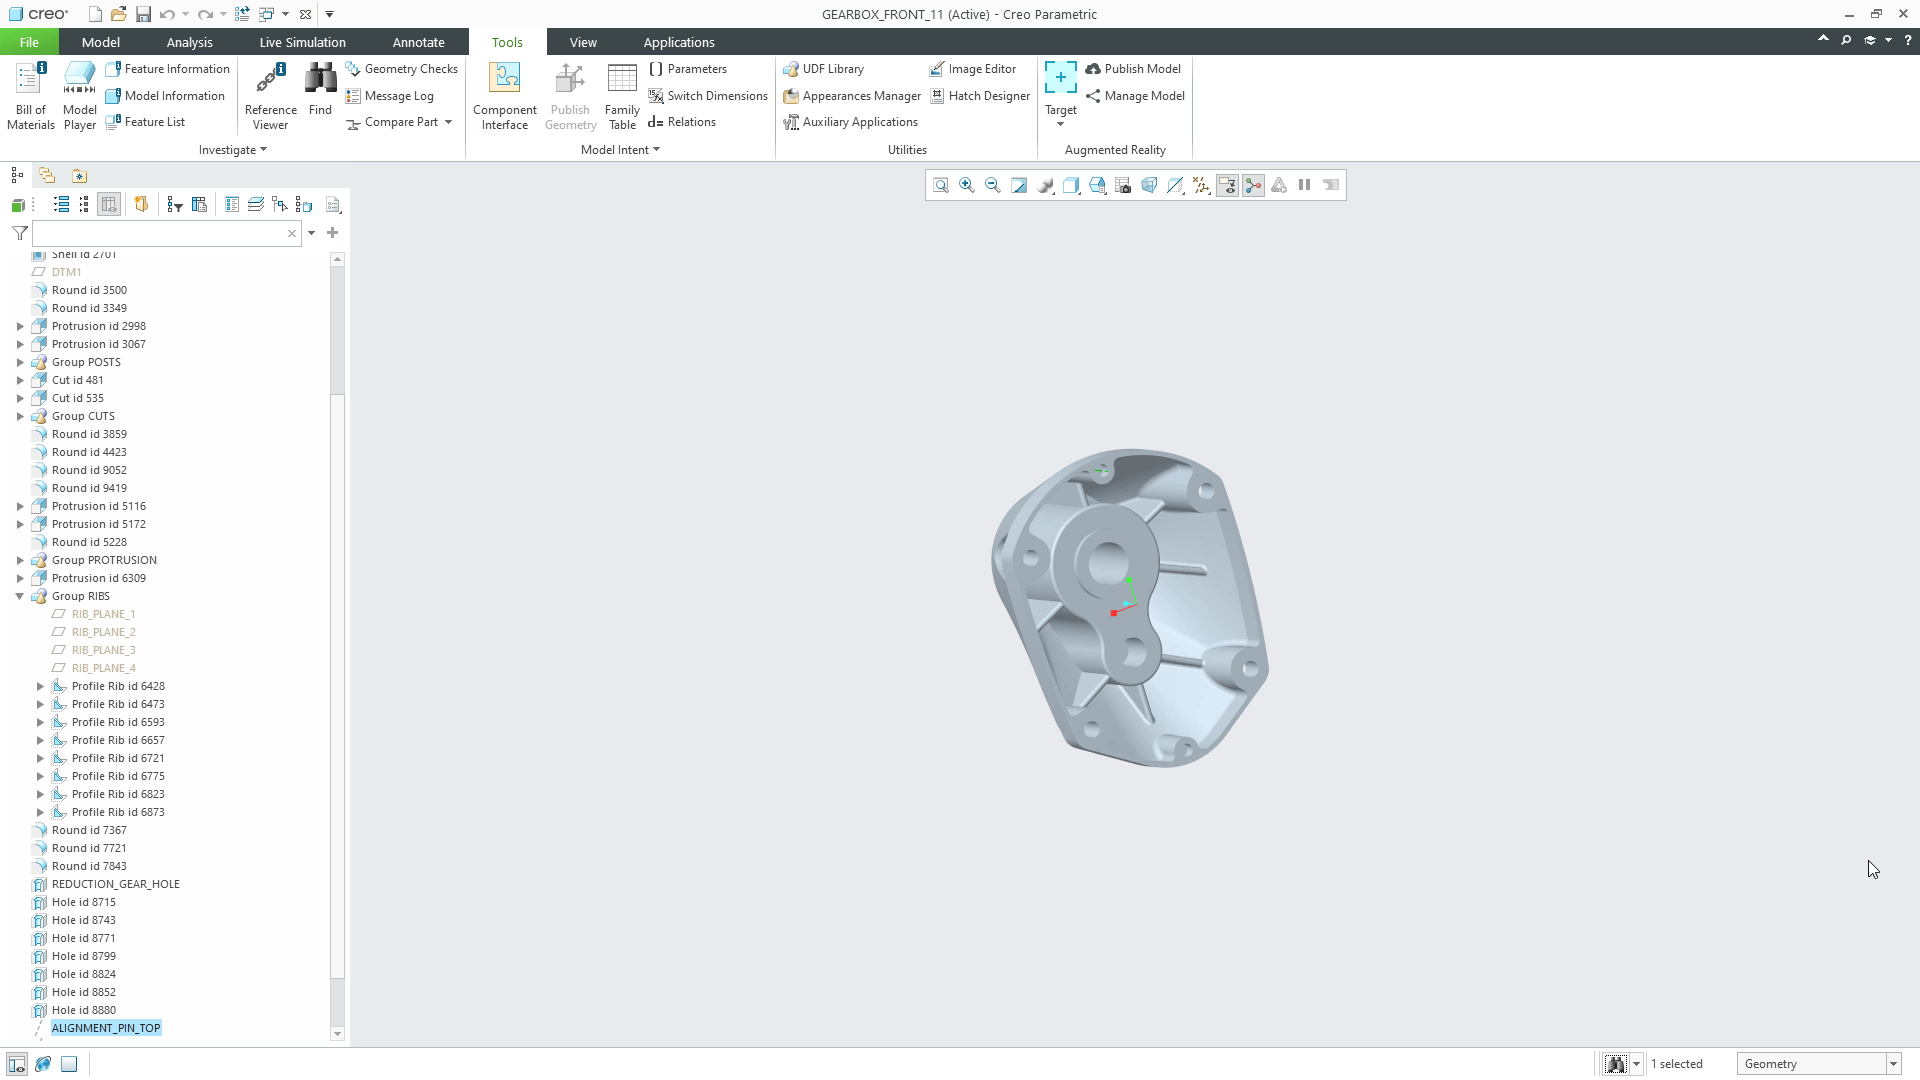Click the Refit view icon
1920x1080 pixels.
(941, 185)
